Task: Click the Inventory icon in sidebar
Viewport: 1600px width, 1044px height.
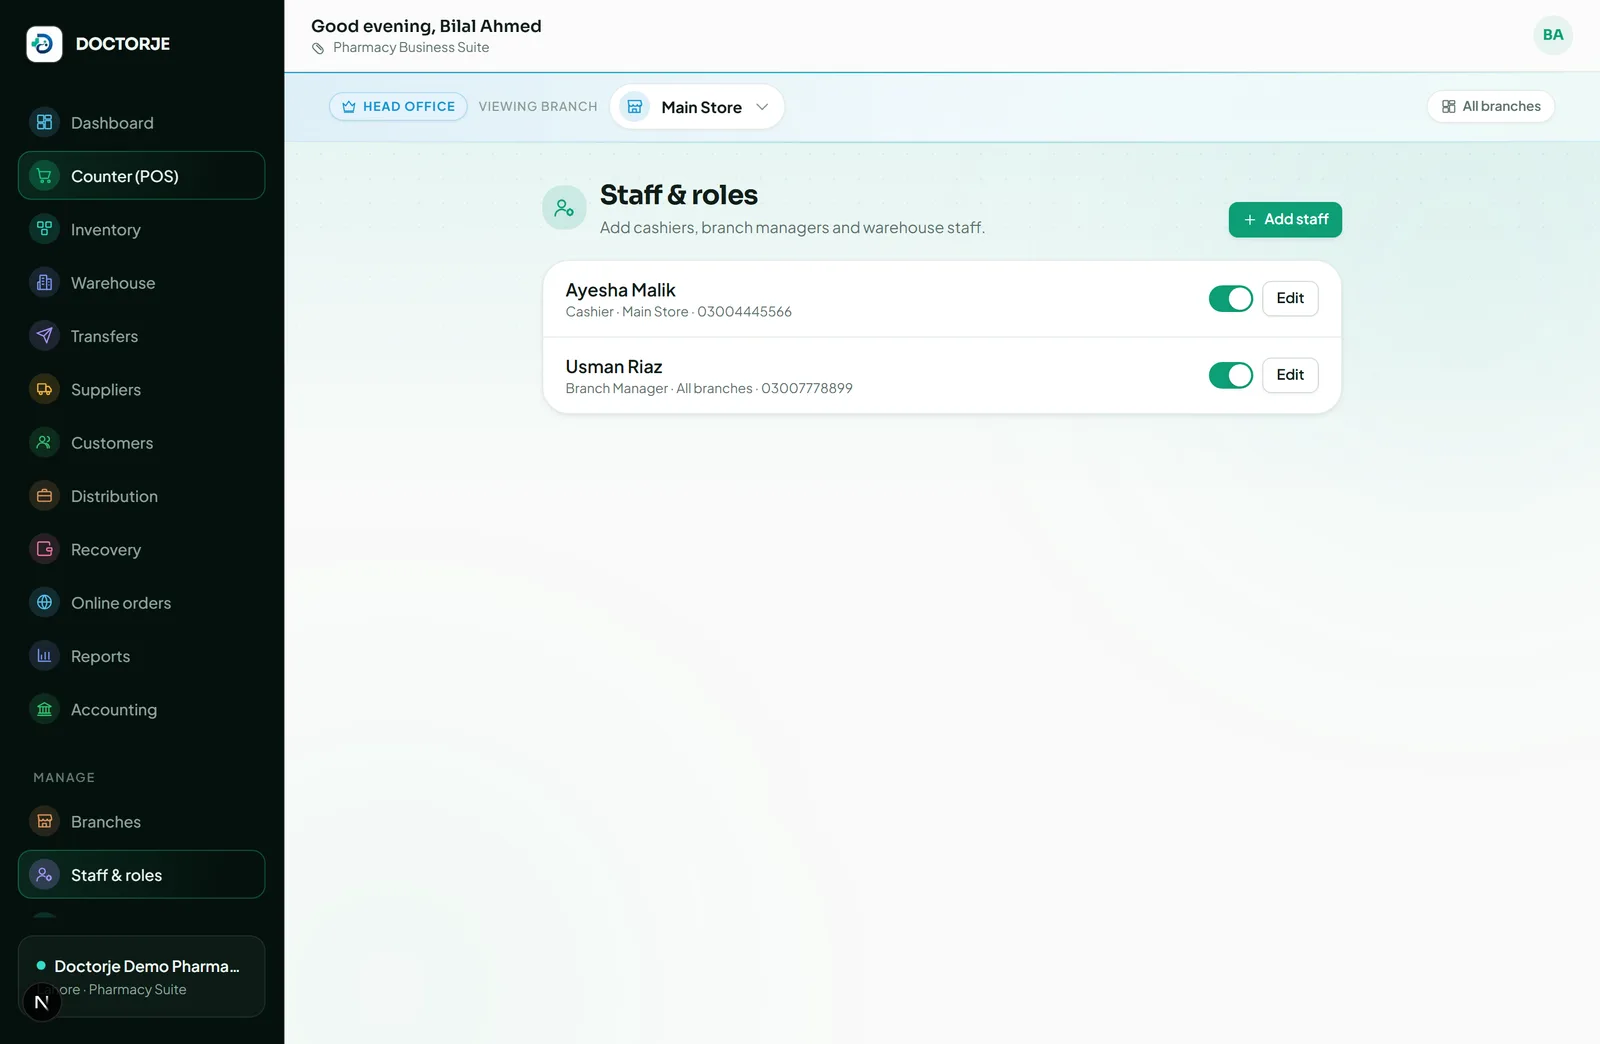Action: click(44, 229)
